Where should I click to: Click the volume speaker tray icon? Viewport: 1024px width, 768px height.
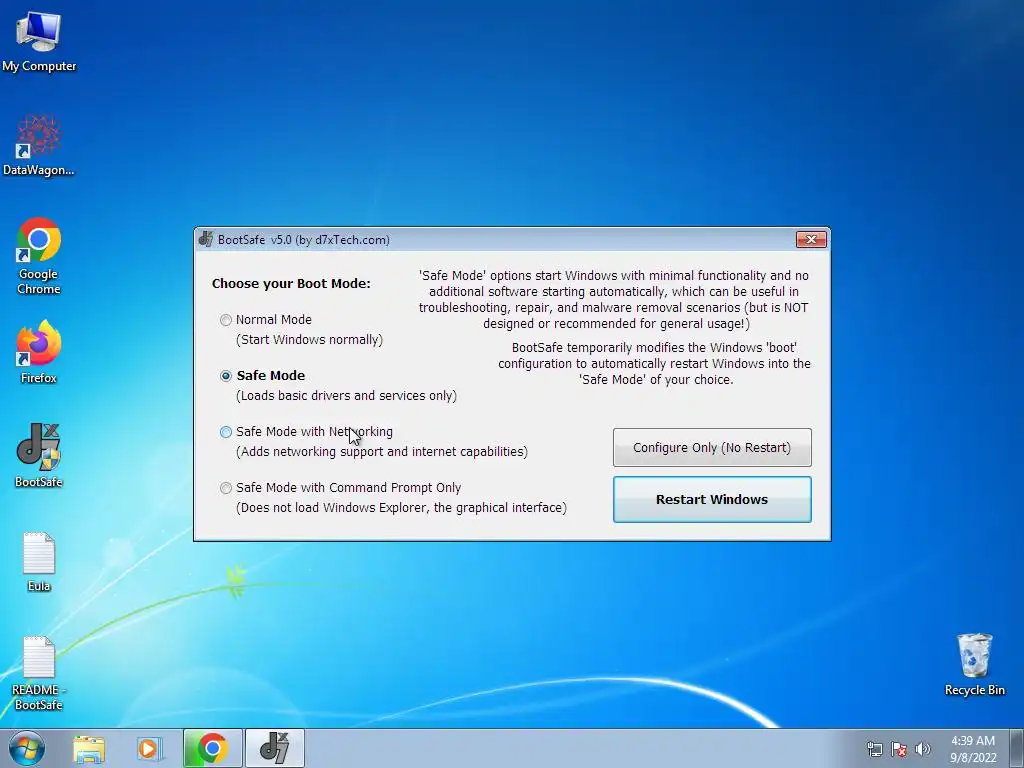923,749
